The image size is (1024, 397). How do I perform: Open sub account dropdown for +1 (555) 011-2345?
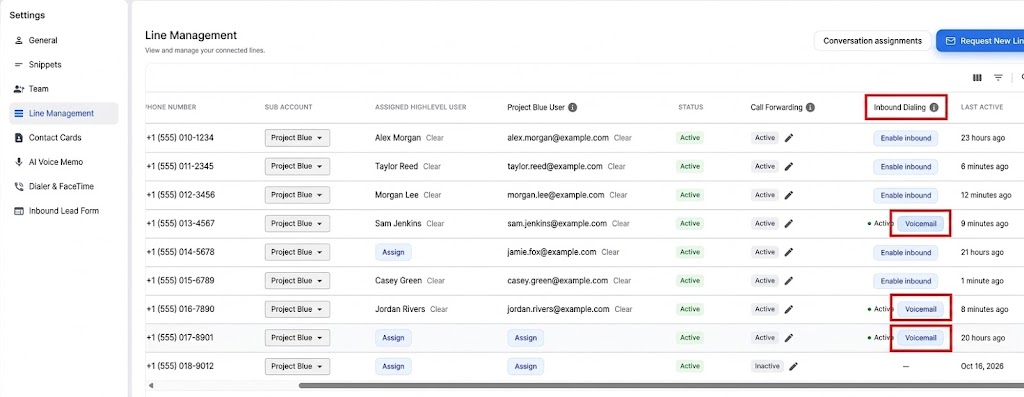pos(297,167)
